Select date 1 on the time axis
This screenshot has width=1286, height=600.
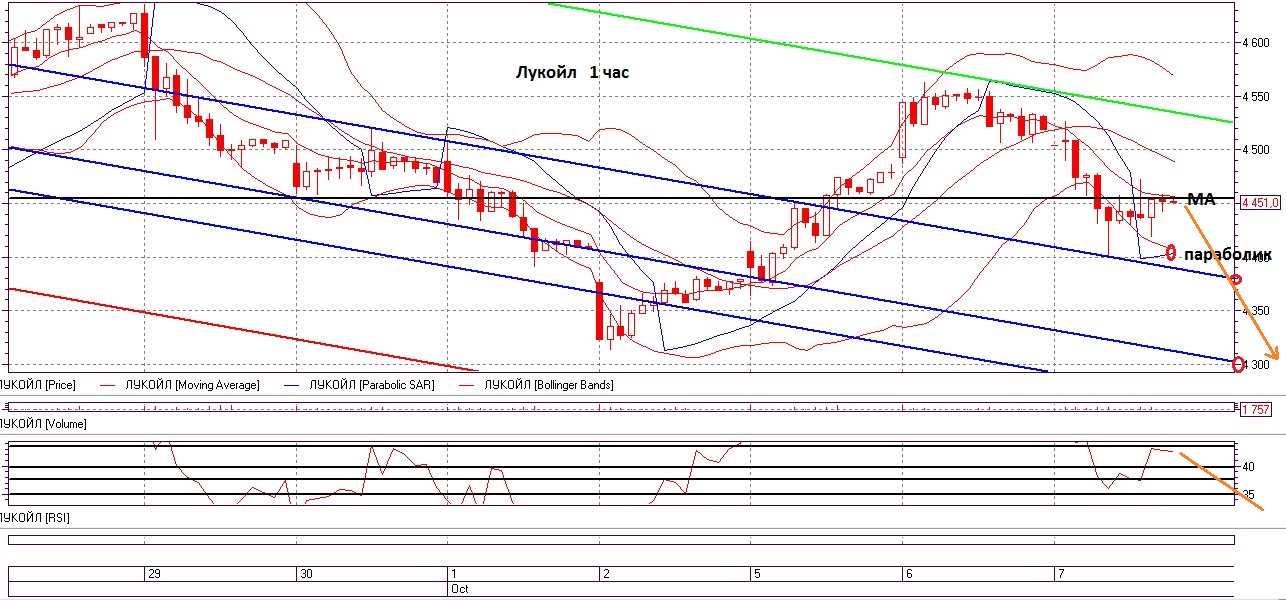pyautogui.click(x=454, y=574)
